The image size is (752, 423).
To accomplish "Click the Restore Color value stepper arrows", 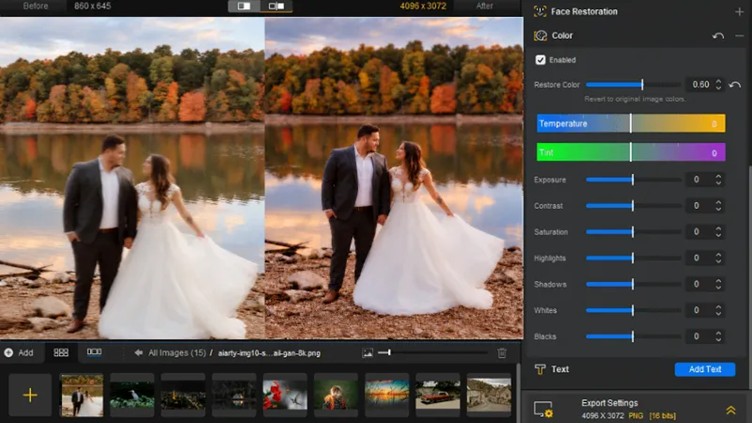I will coord(718,85).
